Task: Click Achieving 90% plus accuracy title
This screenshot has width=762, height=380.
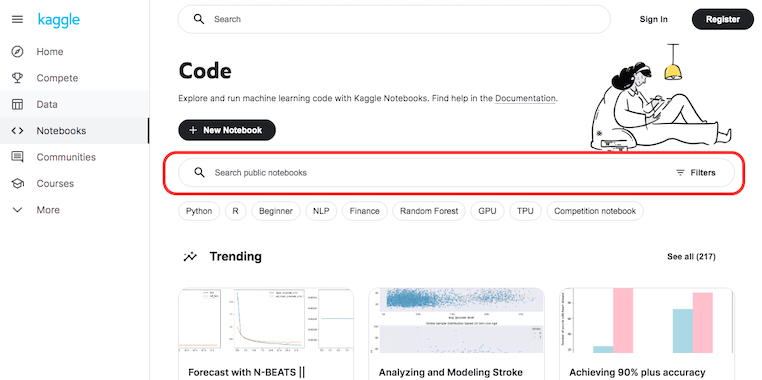Action: pos(637,373)
